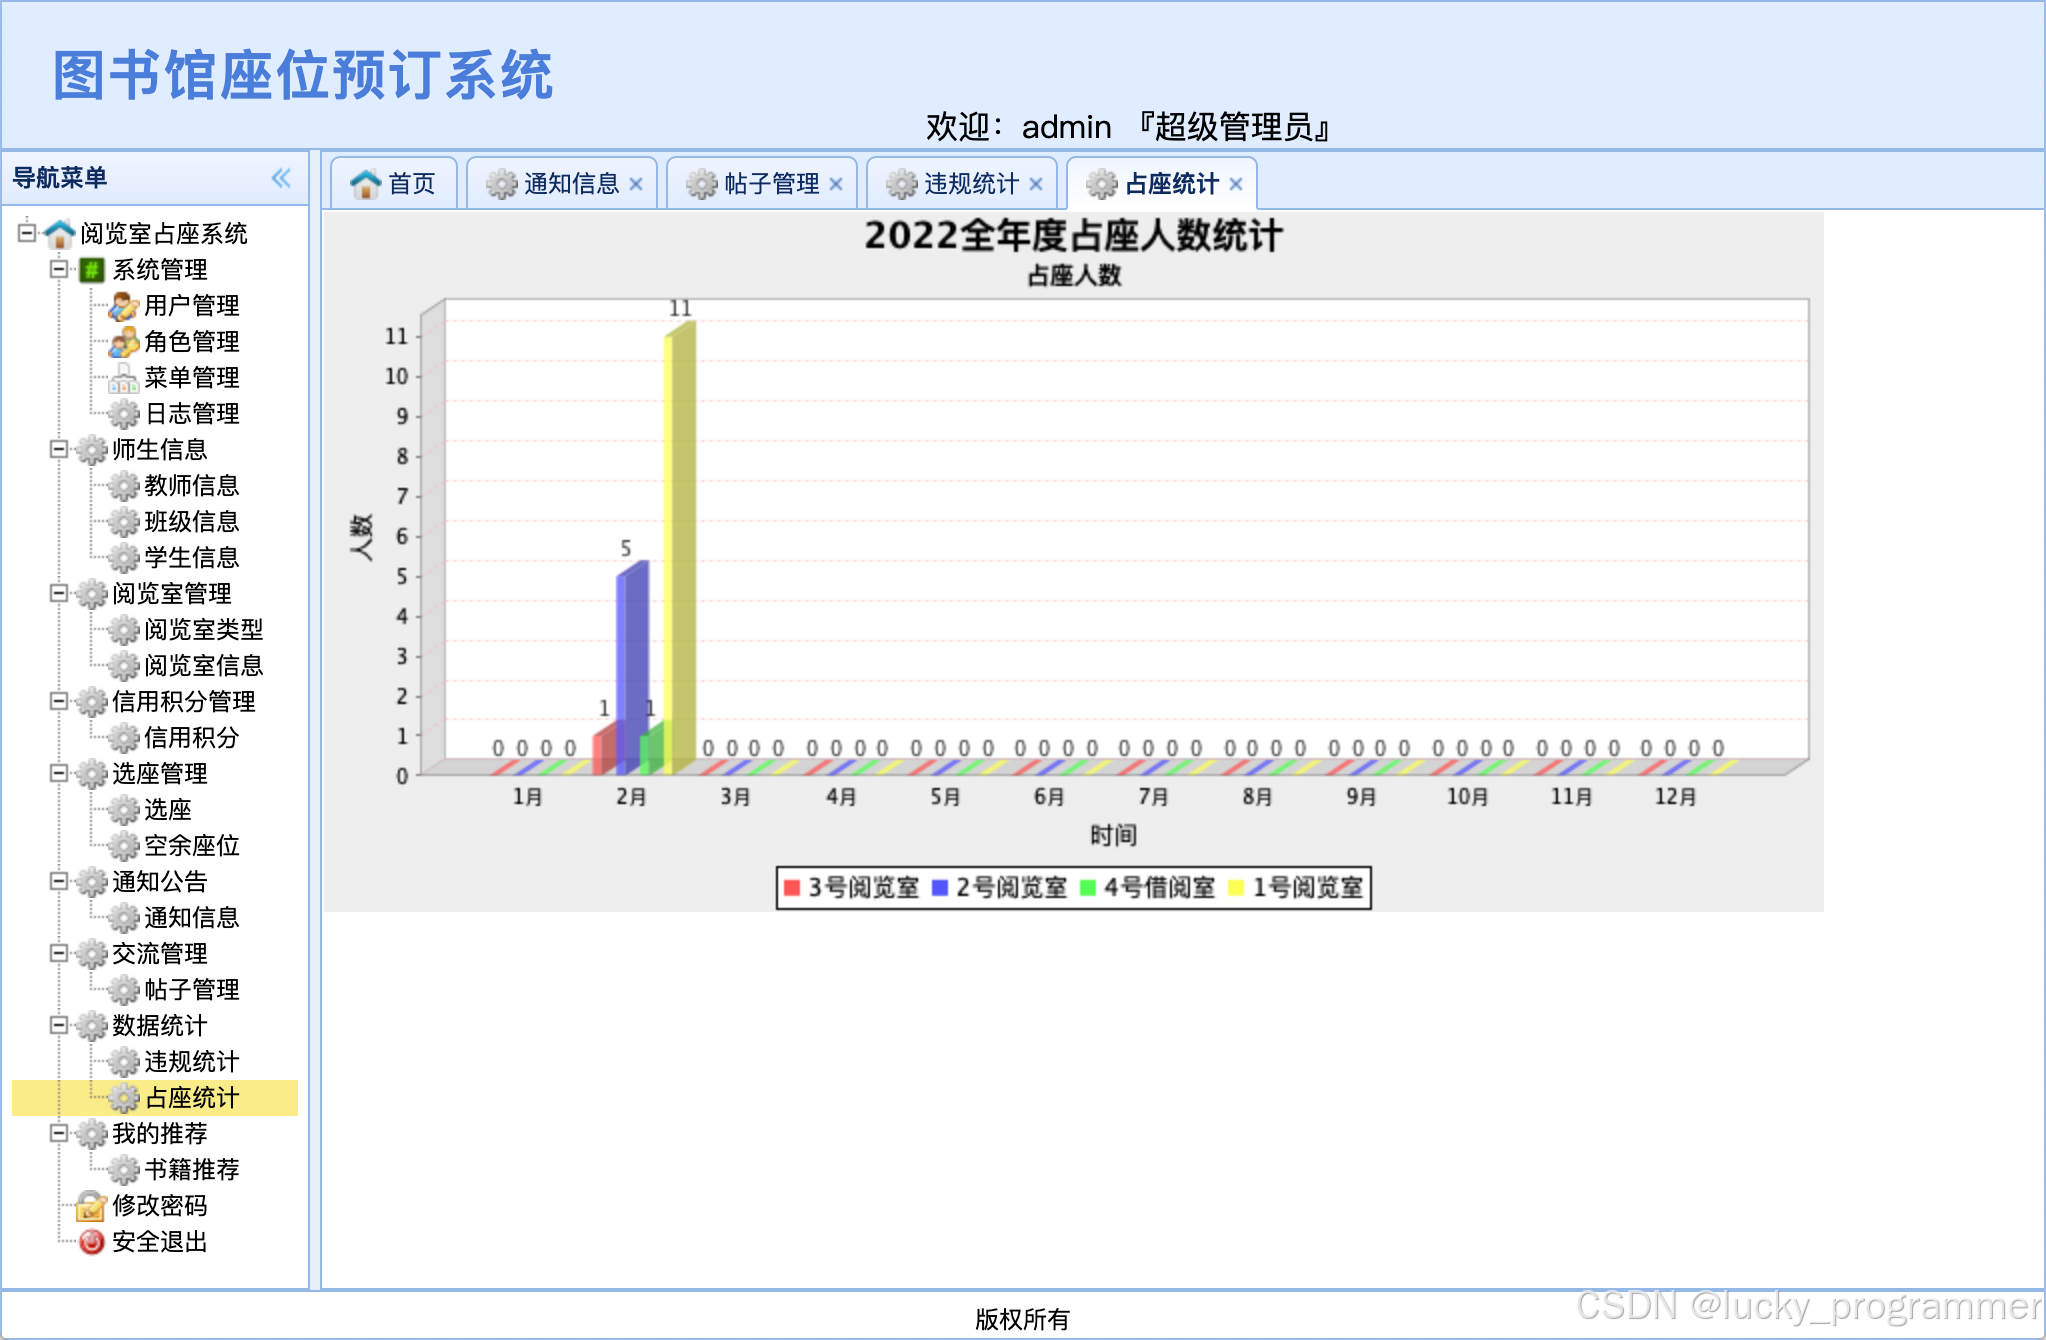Click the red safe logout icon

[x=91, y=1242]
